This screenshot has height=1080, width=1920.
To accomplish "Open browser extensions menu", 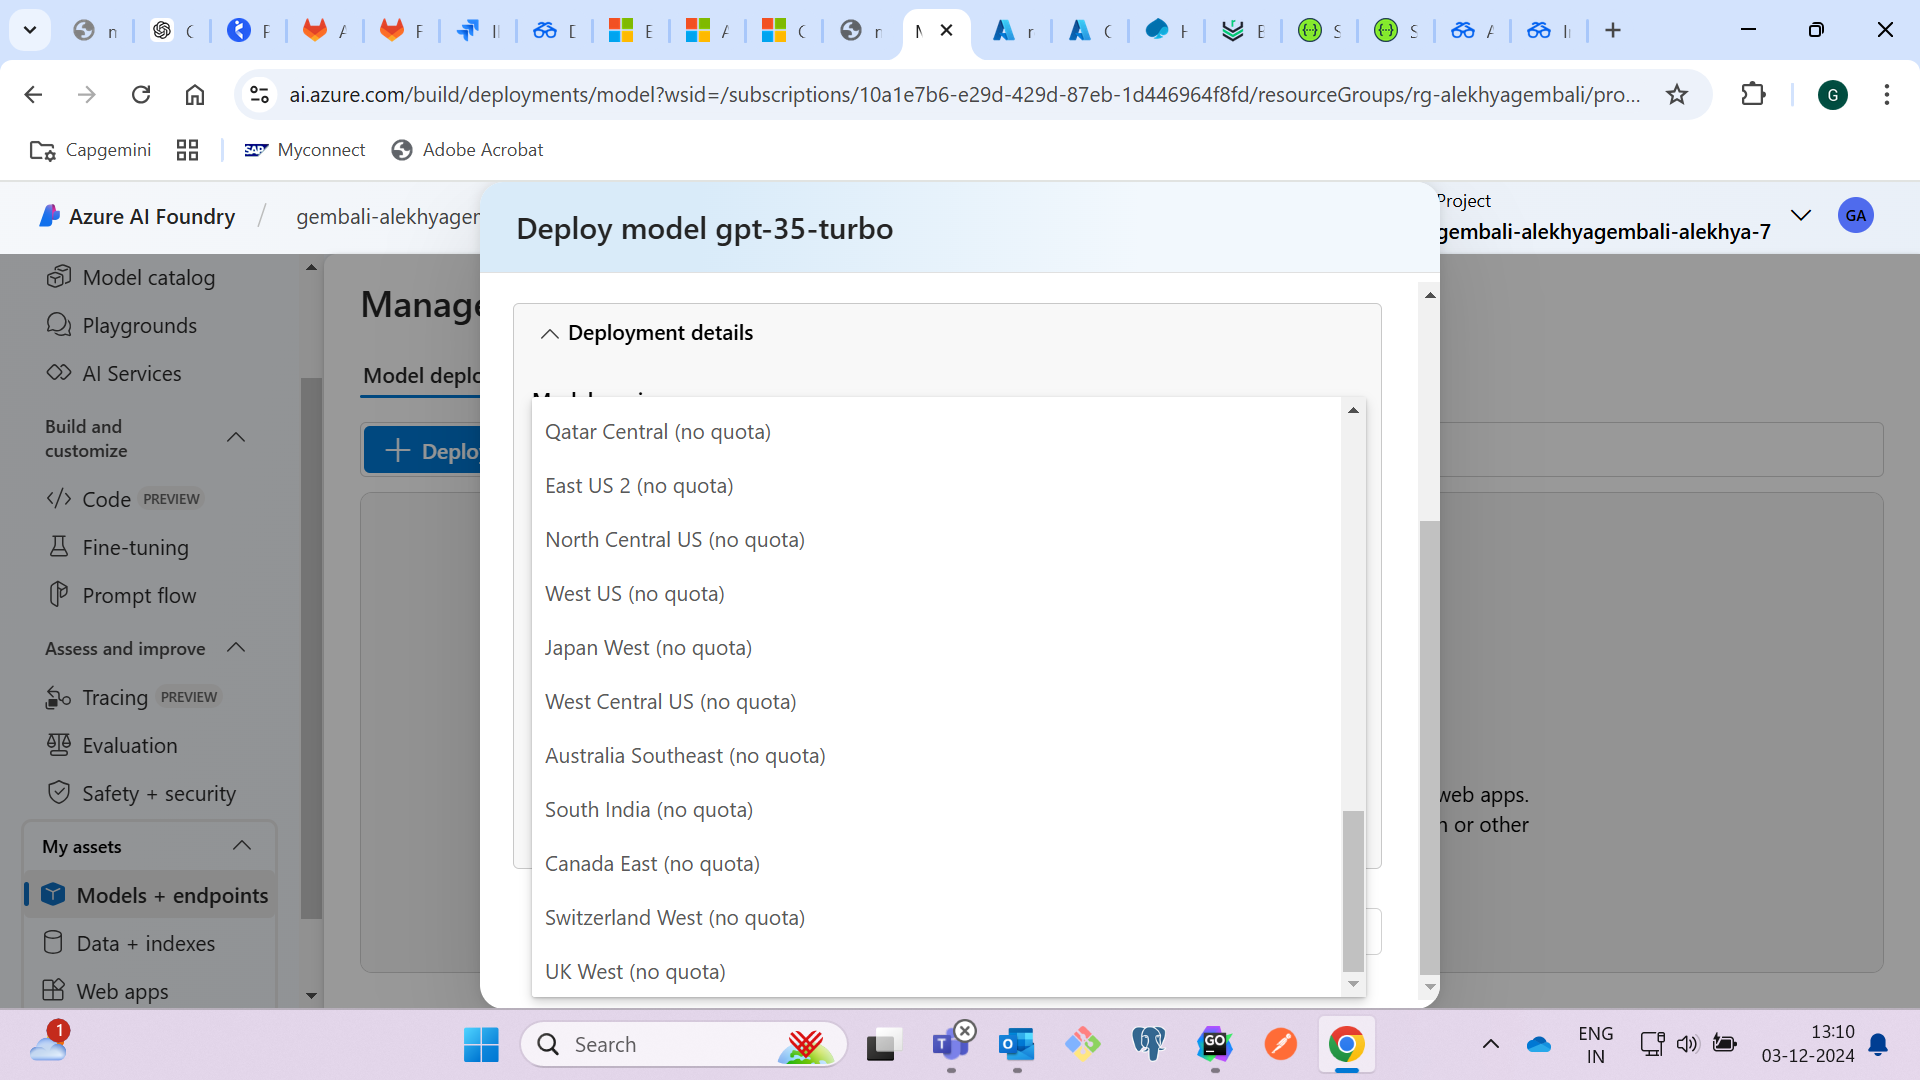I will pyautogui.click(x=1753, y=94).
